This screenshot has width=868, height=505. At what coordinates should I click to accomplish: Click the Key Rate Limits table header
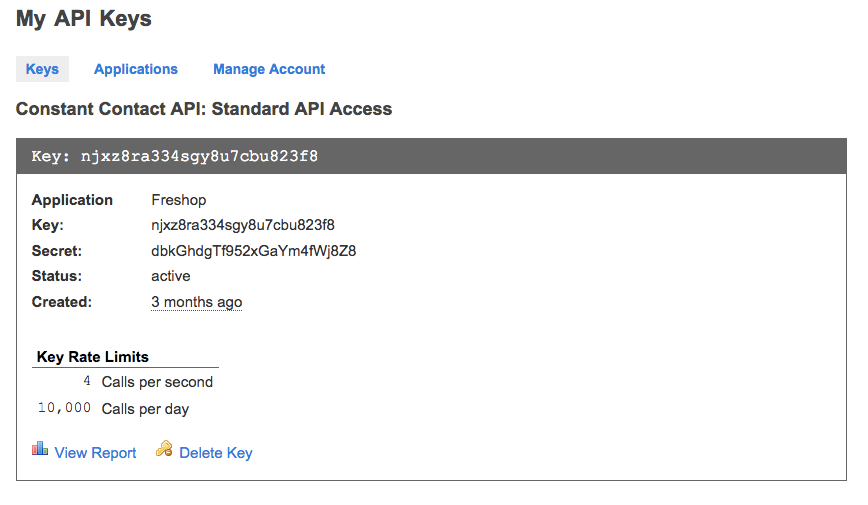click(x=125, y=357)
